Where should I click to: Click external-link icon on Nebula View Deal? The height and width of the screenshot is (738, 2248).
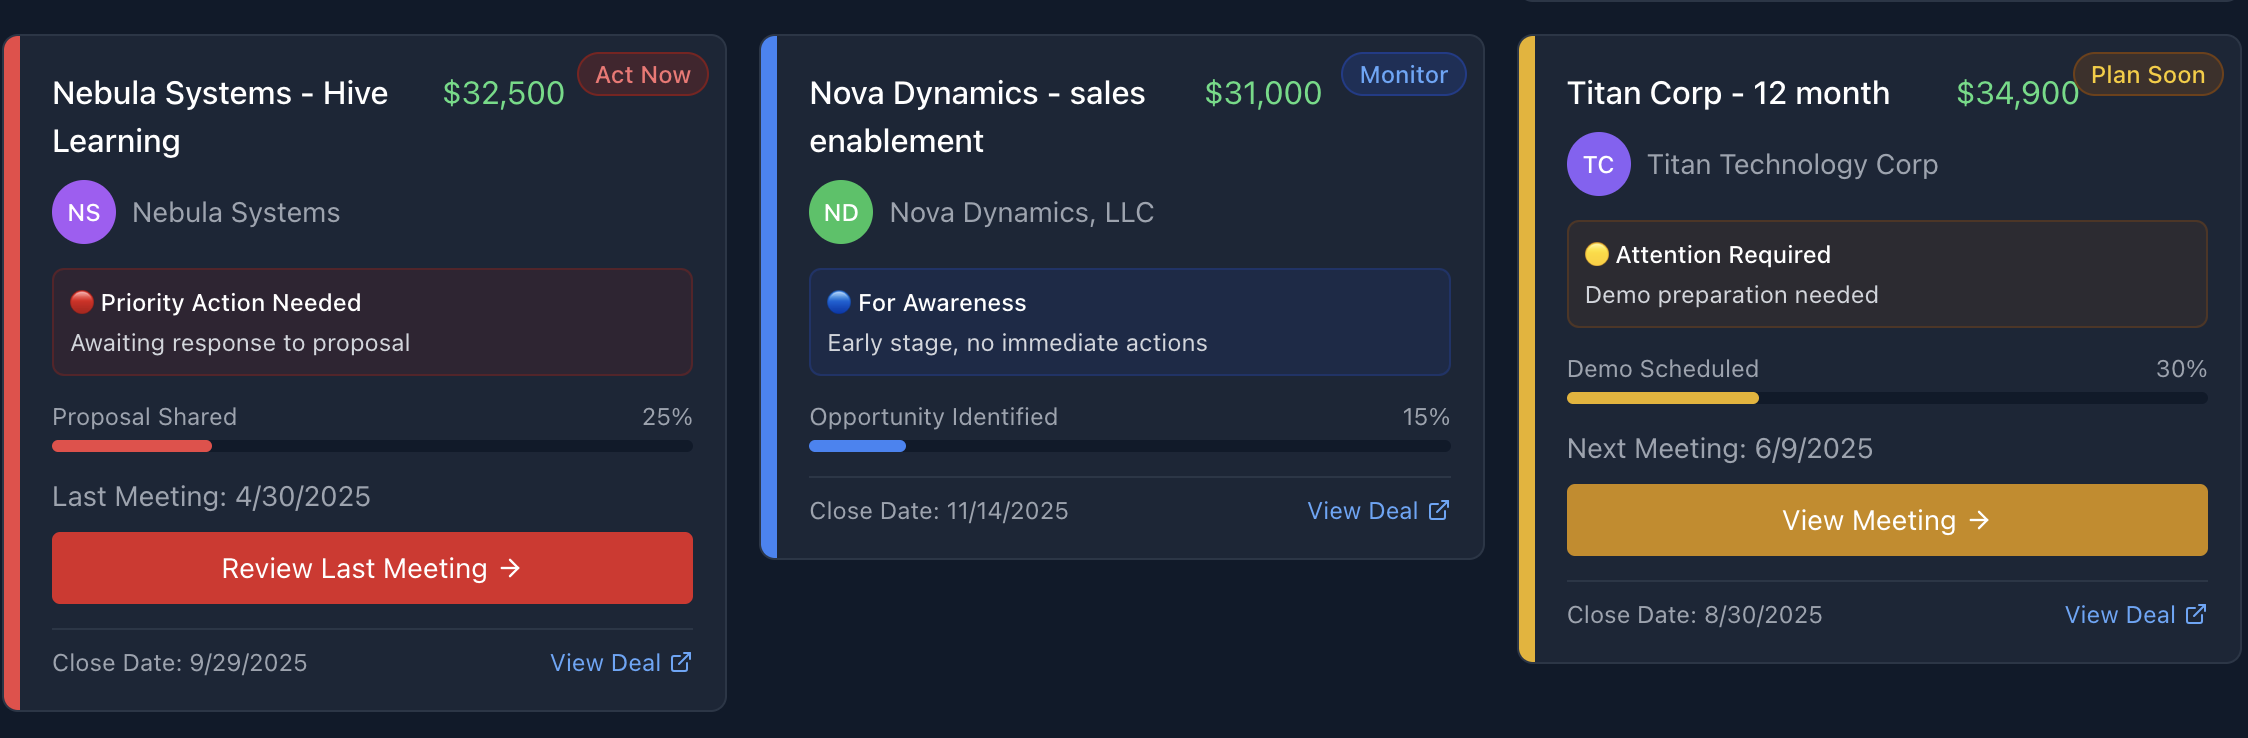click(x=681, y=662)
